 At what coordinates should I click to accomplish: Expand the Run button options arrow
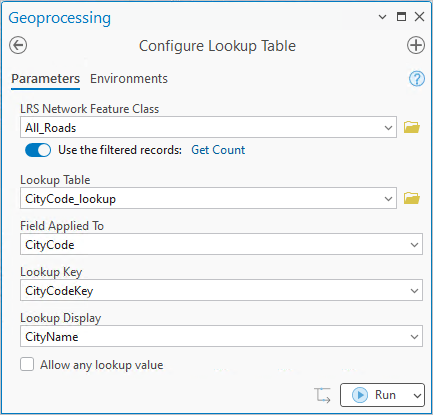pyautogui.click(x=417, y=395)
